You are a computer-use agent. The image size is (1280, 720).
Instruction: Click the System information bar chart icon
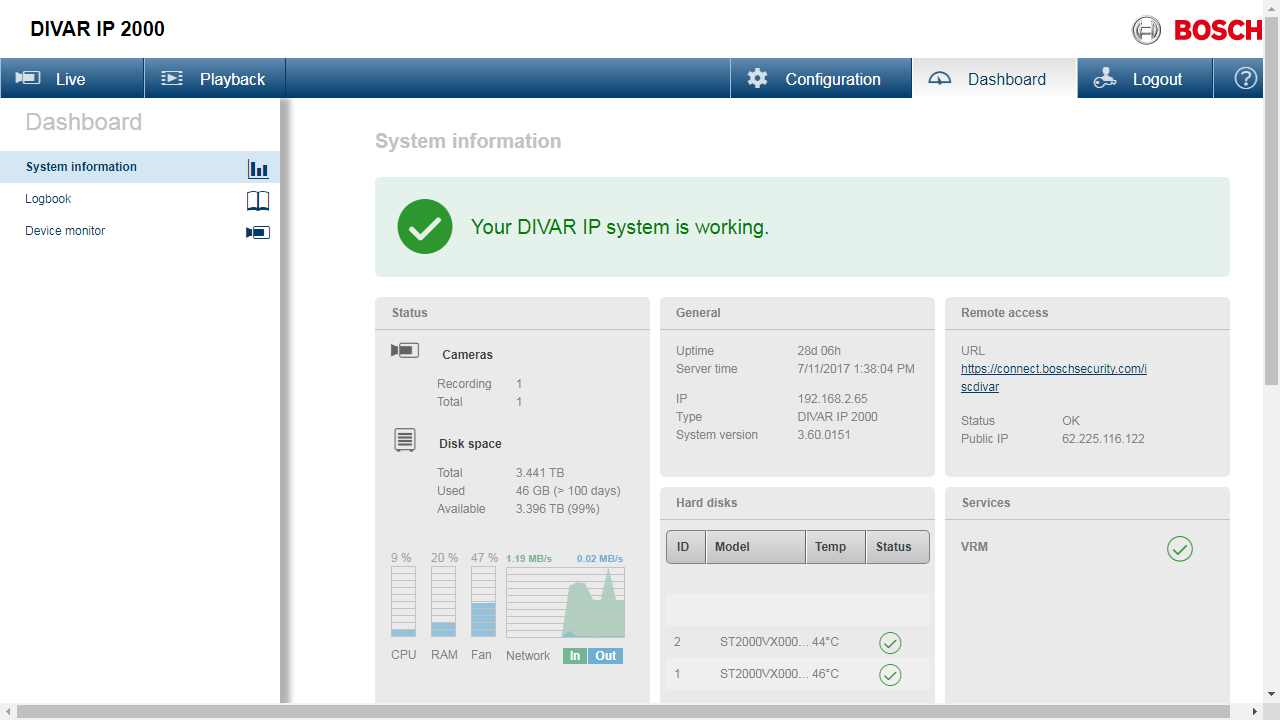258,168
